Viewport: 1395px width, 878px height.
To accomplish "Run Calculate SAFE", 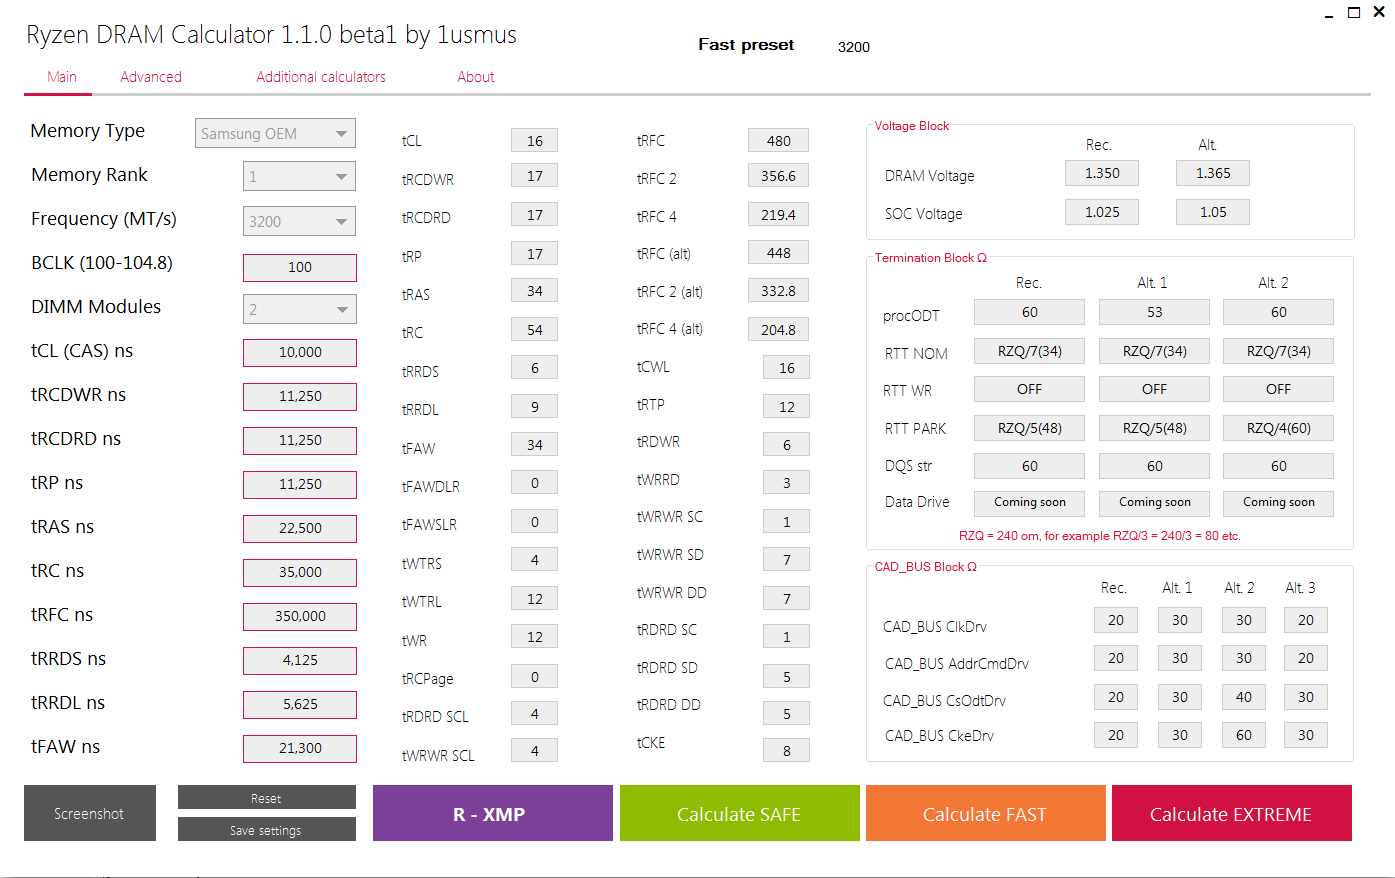I will (x=740, y=813).
